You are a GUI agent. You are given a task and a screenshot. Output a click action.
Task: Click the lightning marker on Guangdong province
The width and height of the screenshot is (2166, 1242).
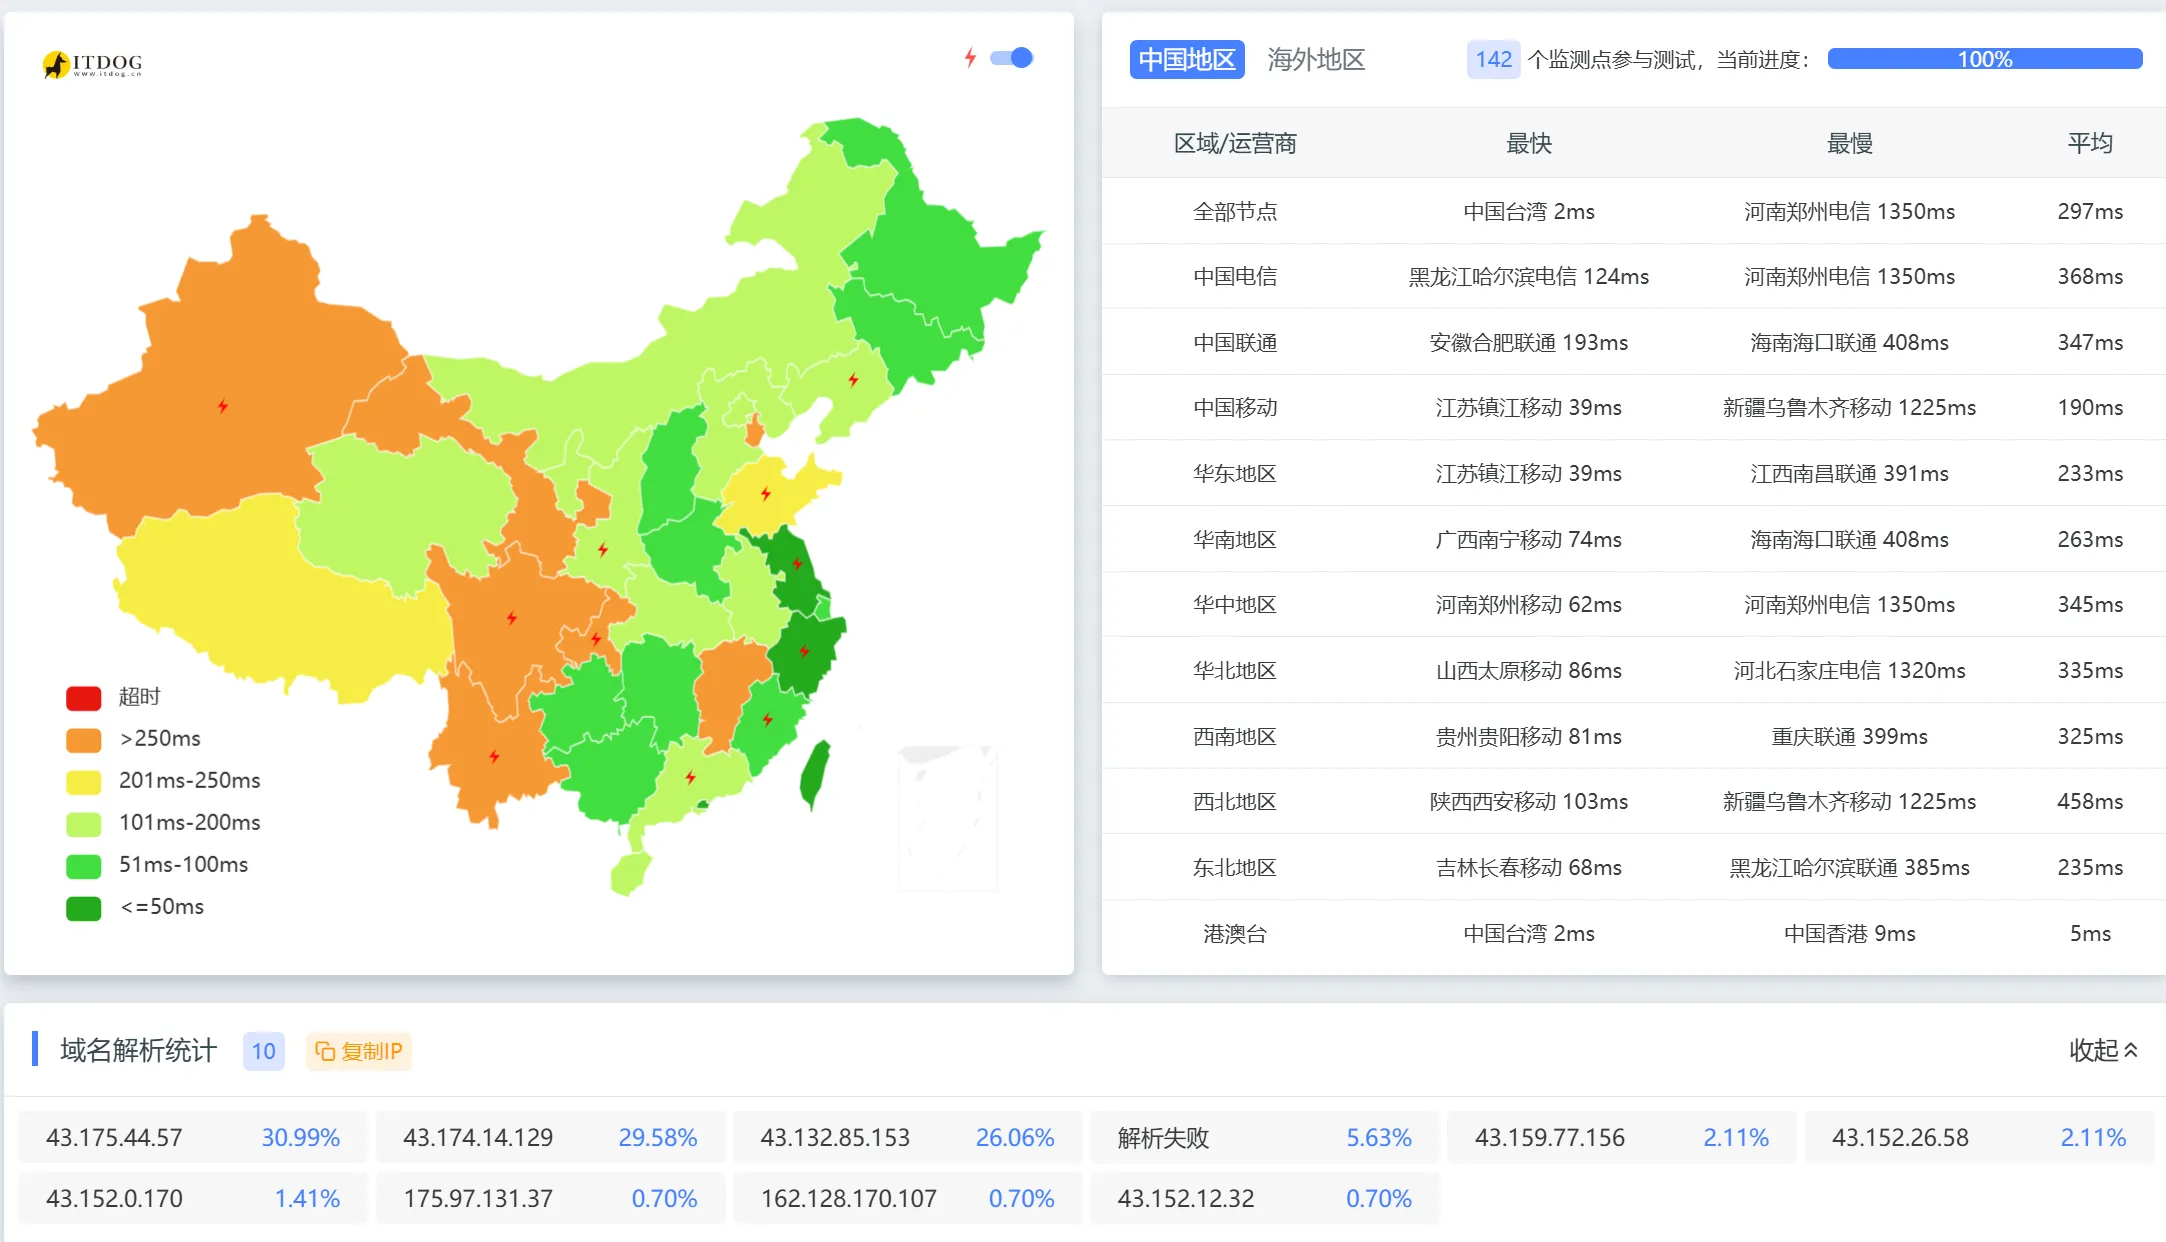(690, 778)
